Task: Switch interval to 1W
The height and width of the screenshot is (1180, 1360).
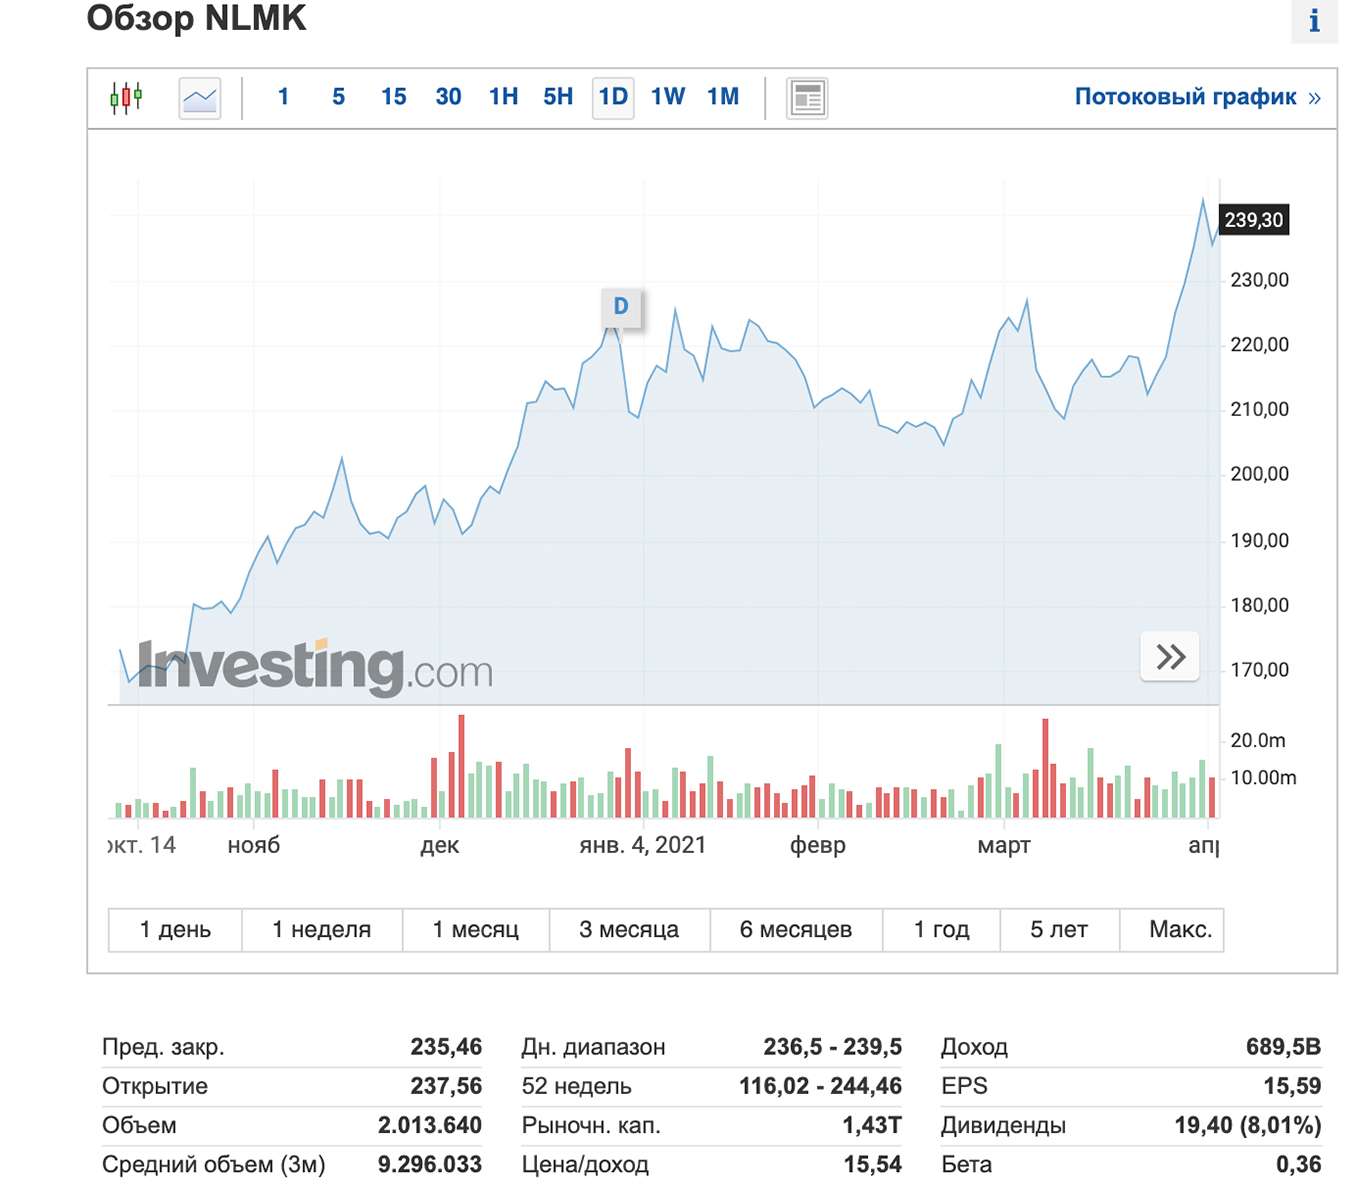Action: (668, 97)
